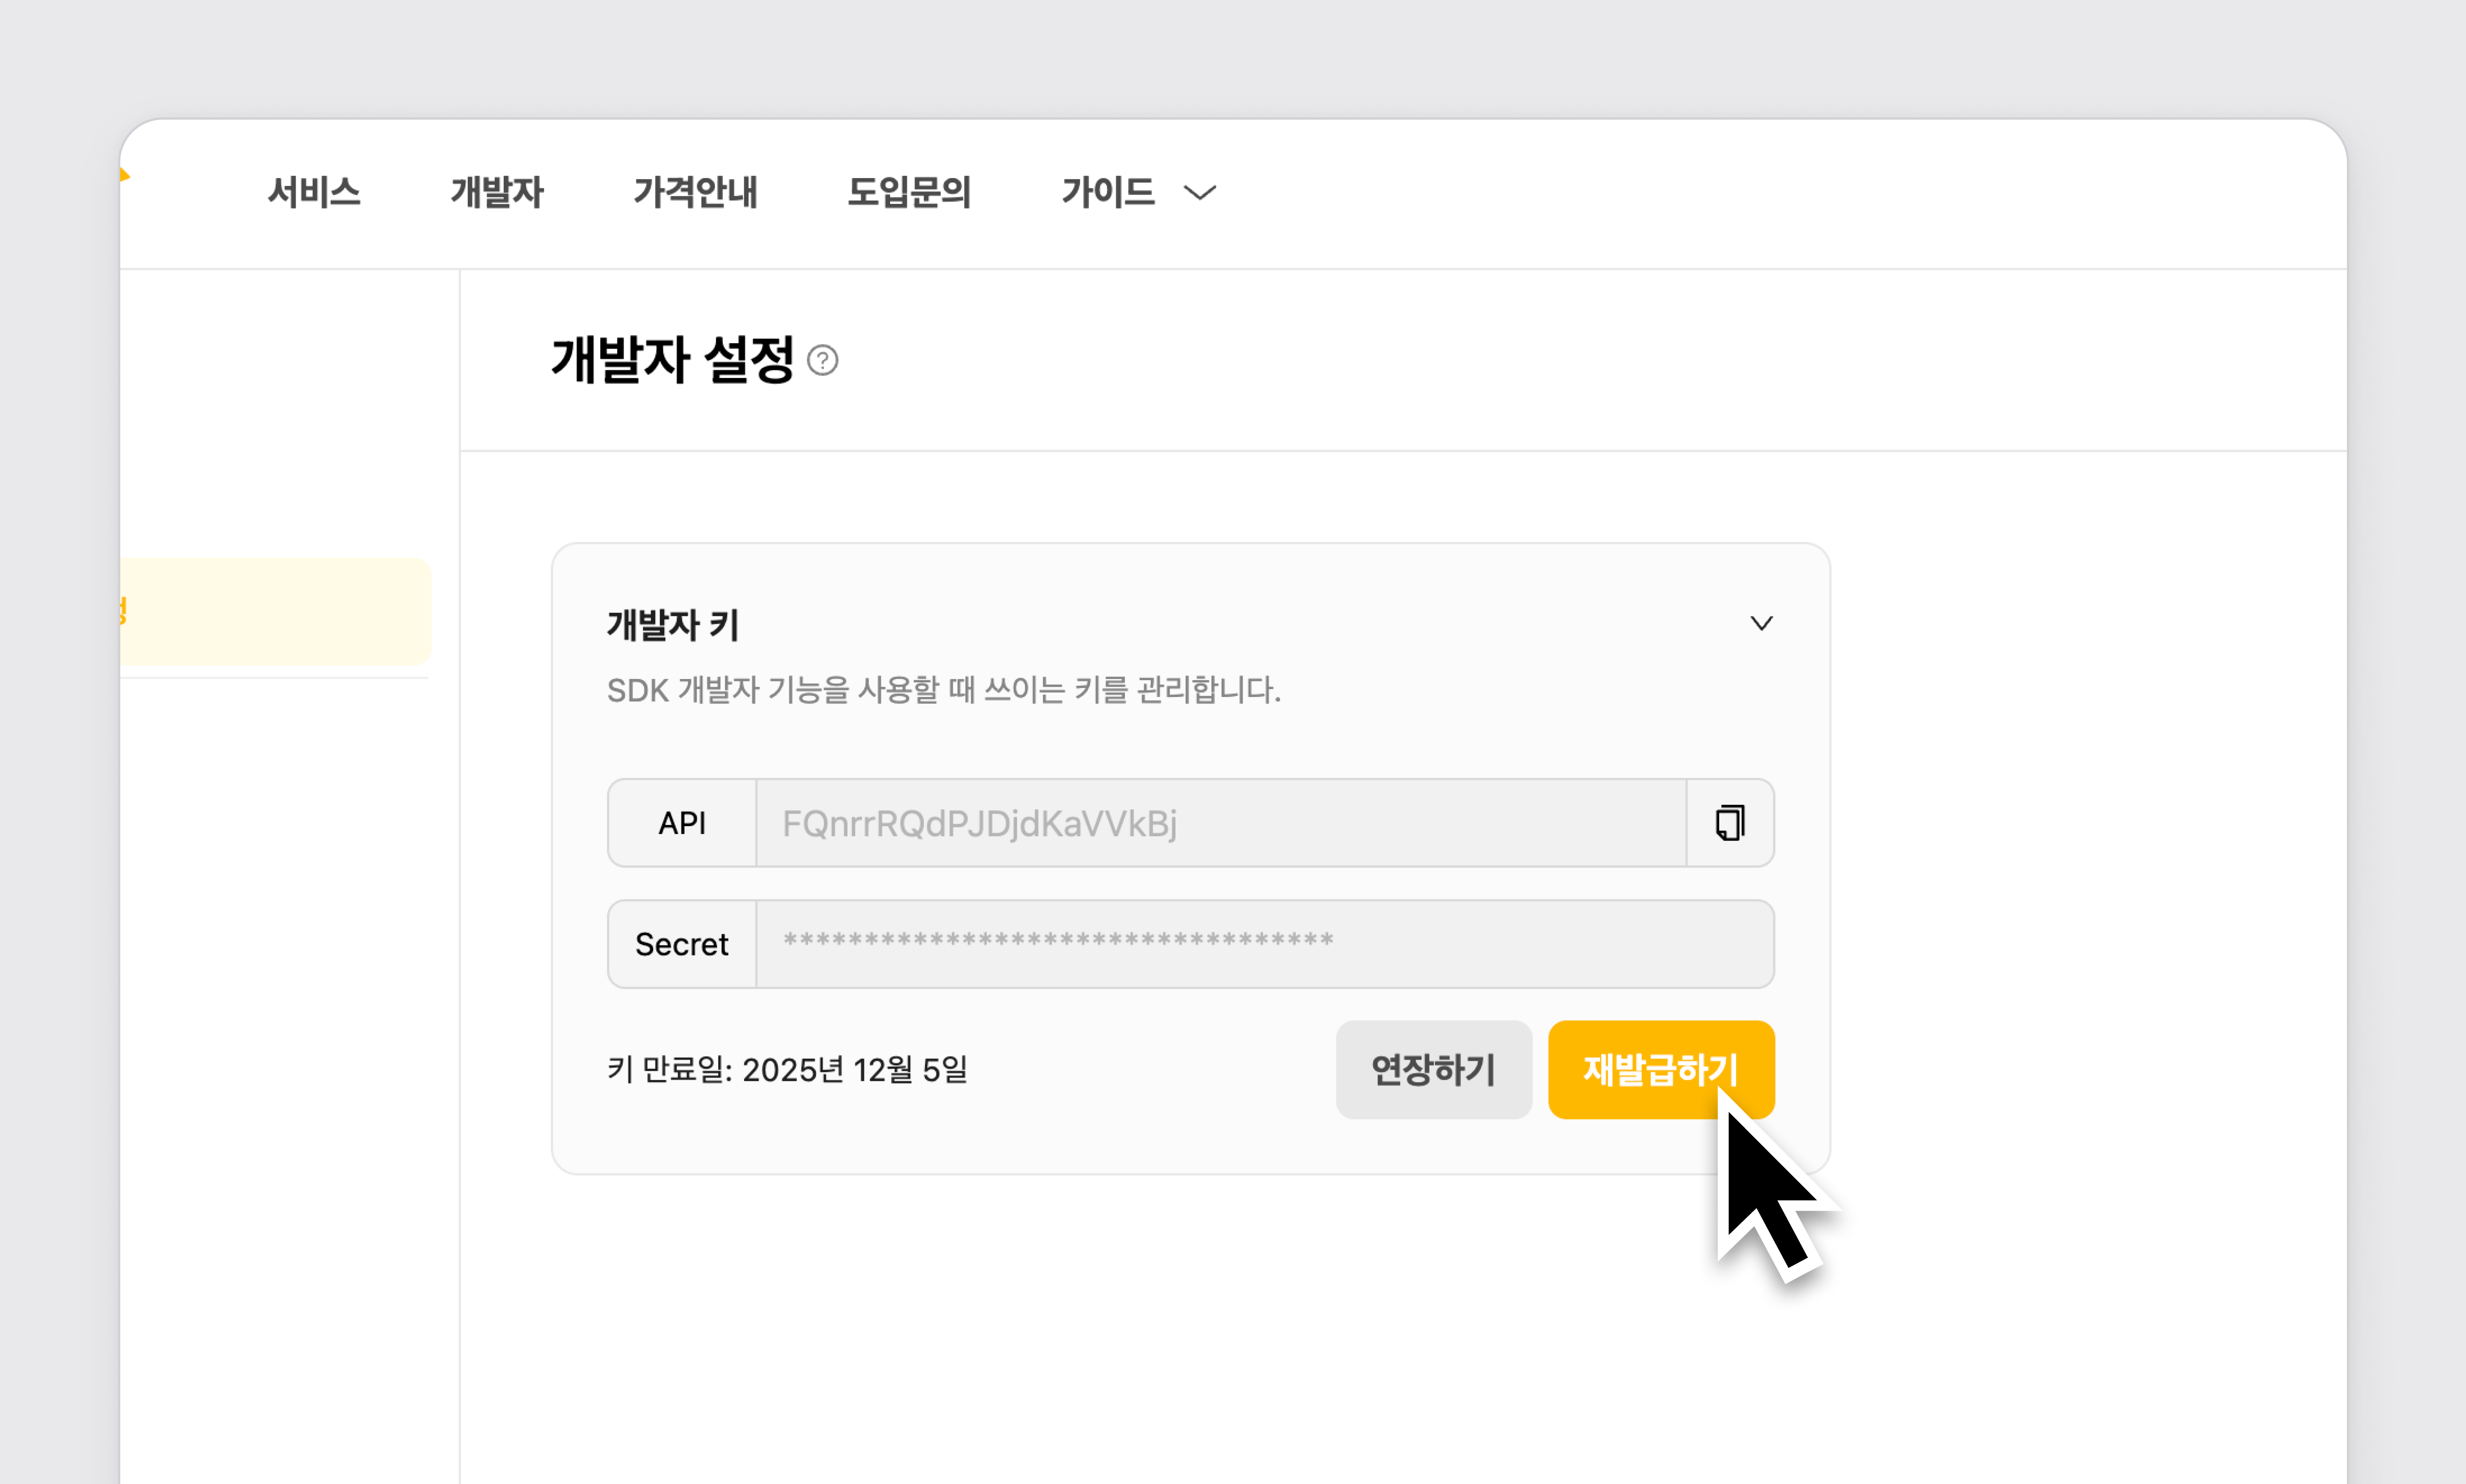2466x1484 pixels.
Task: Select 도입문의 in the top navigation
Action: [909, 192]
